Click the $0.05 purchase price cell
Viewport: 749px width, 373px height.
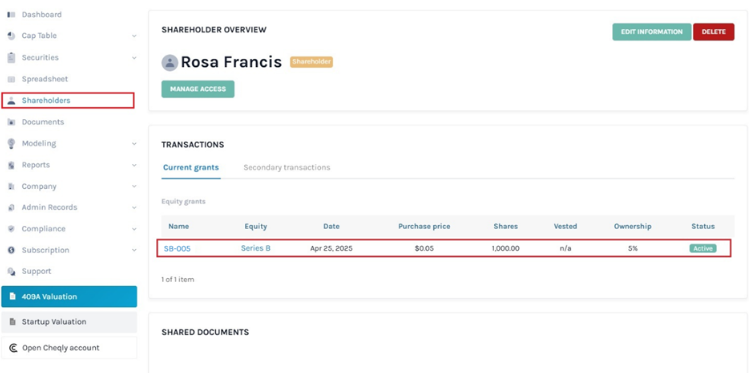[424, 248]
